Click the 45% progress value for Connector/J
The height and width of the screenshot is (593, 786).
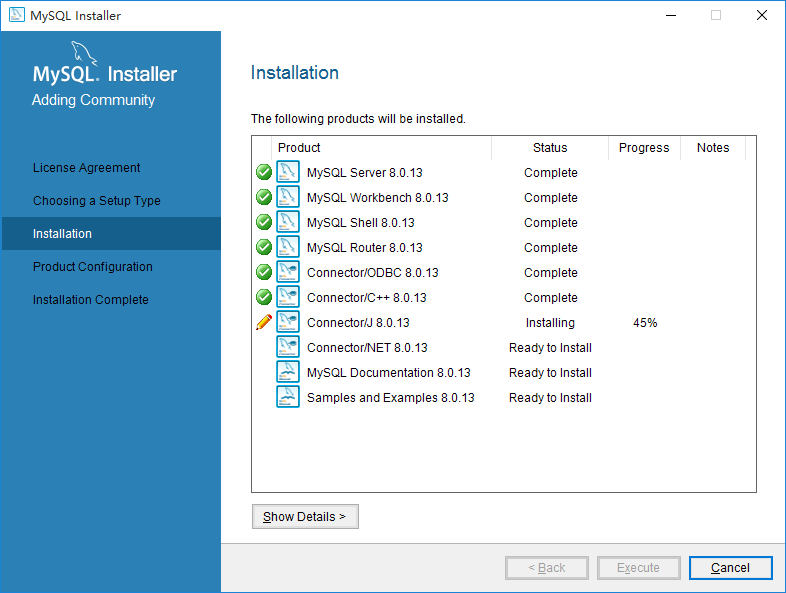[x=645, y=323]
